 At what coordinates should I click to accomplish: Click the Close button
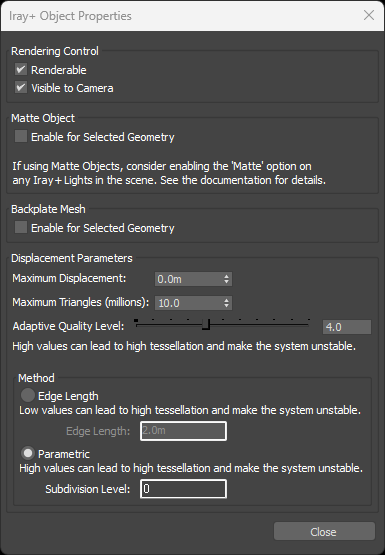324,531
